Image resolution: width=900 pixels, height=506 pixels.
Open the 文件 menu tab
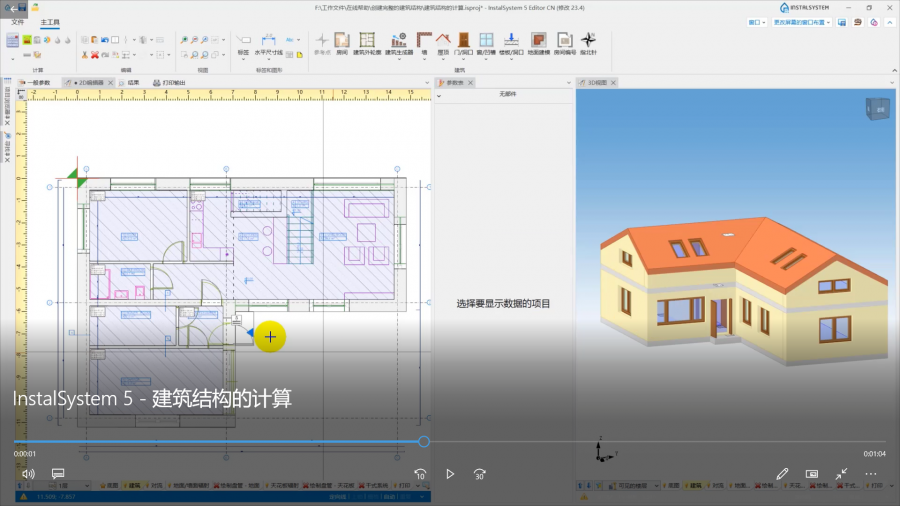coord(17,21)
